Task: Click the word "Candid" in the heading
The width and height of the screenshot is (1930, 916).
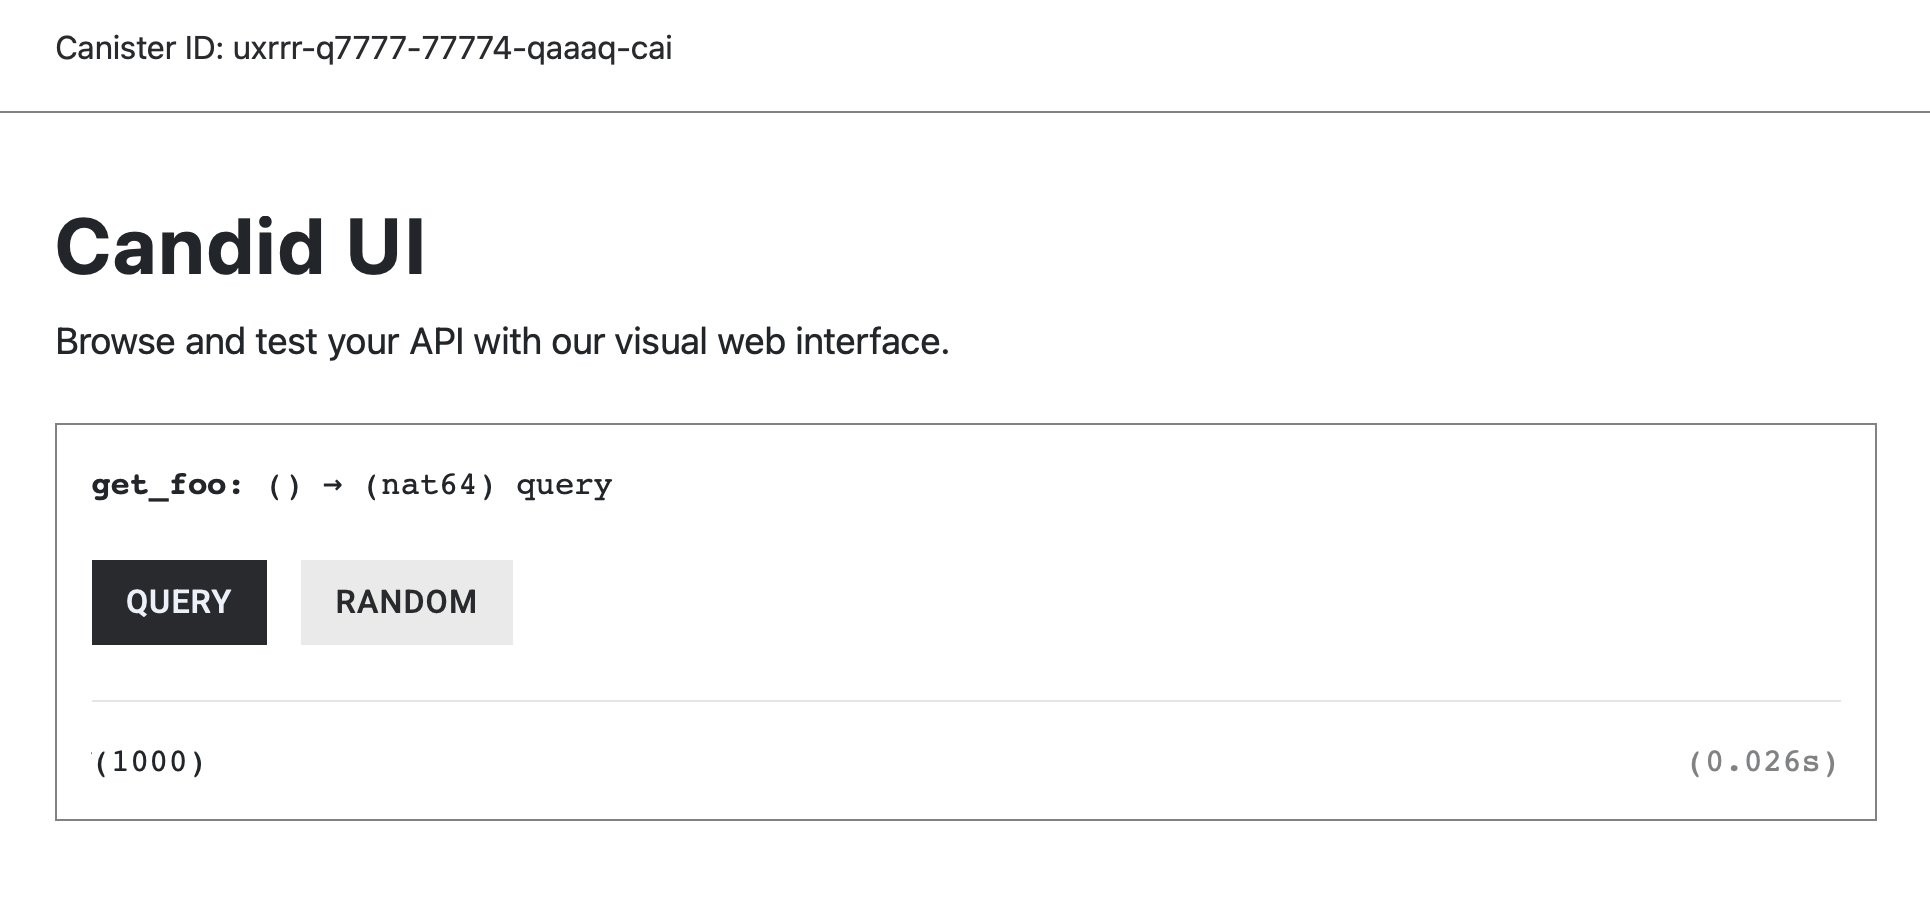Action: pos(190,247)
